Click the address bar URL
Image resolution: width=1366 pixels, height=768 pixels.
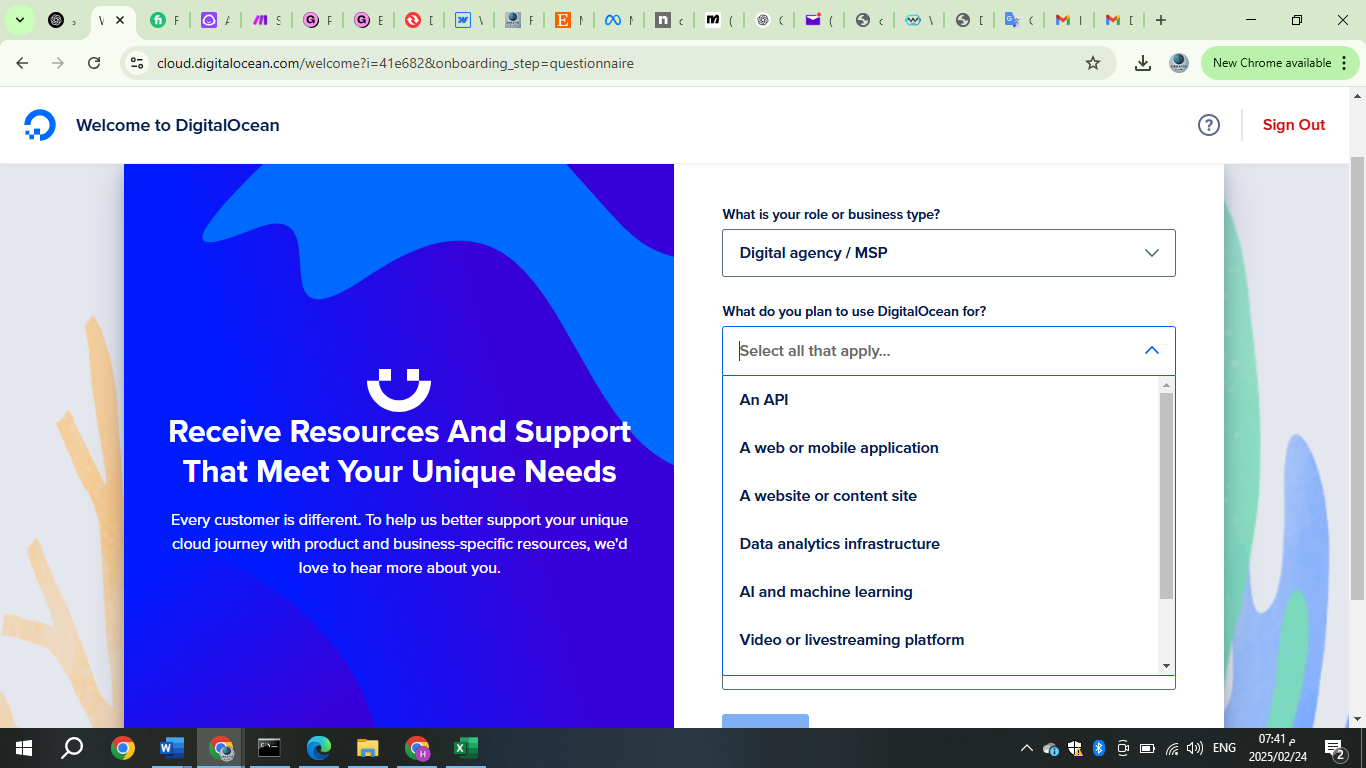pyautogui.click(x=395, y=63)
